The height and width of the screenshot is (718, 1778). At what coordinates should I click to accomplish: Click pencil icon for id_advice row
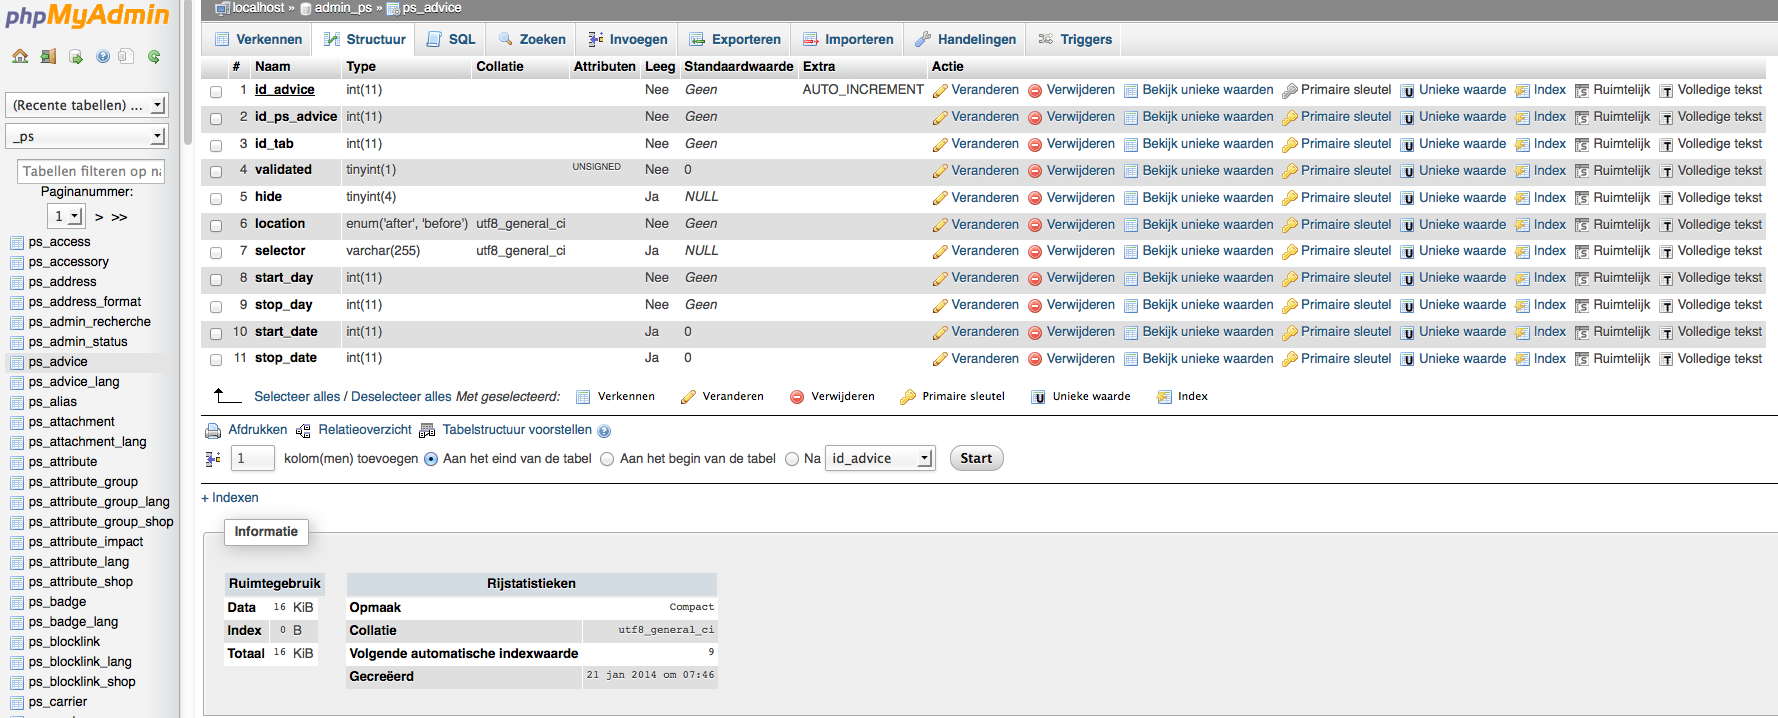[x=940, y=91]
